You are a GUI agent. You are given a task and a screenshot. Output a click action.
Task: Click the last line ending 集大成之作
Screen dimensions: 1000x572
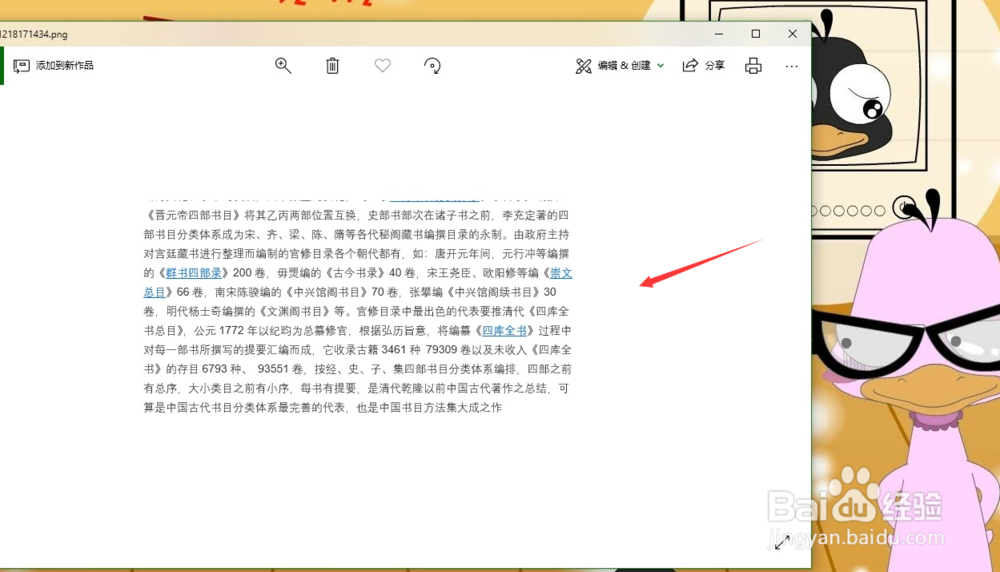323,407
